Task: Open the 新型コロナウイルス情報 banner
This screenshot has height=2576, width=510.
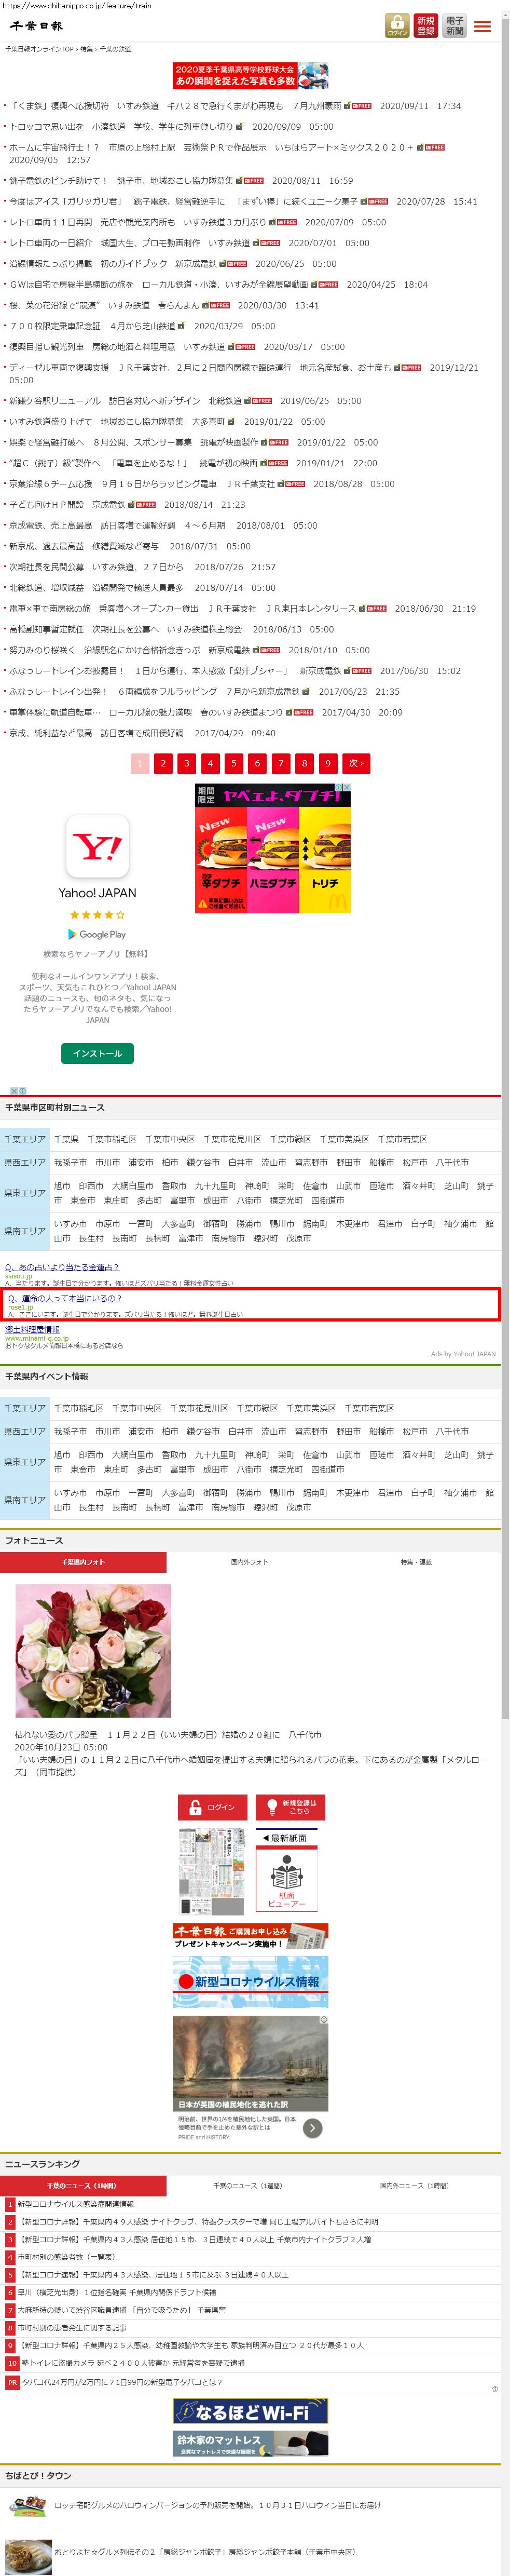Action: point(250,1981)
